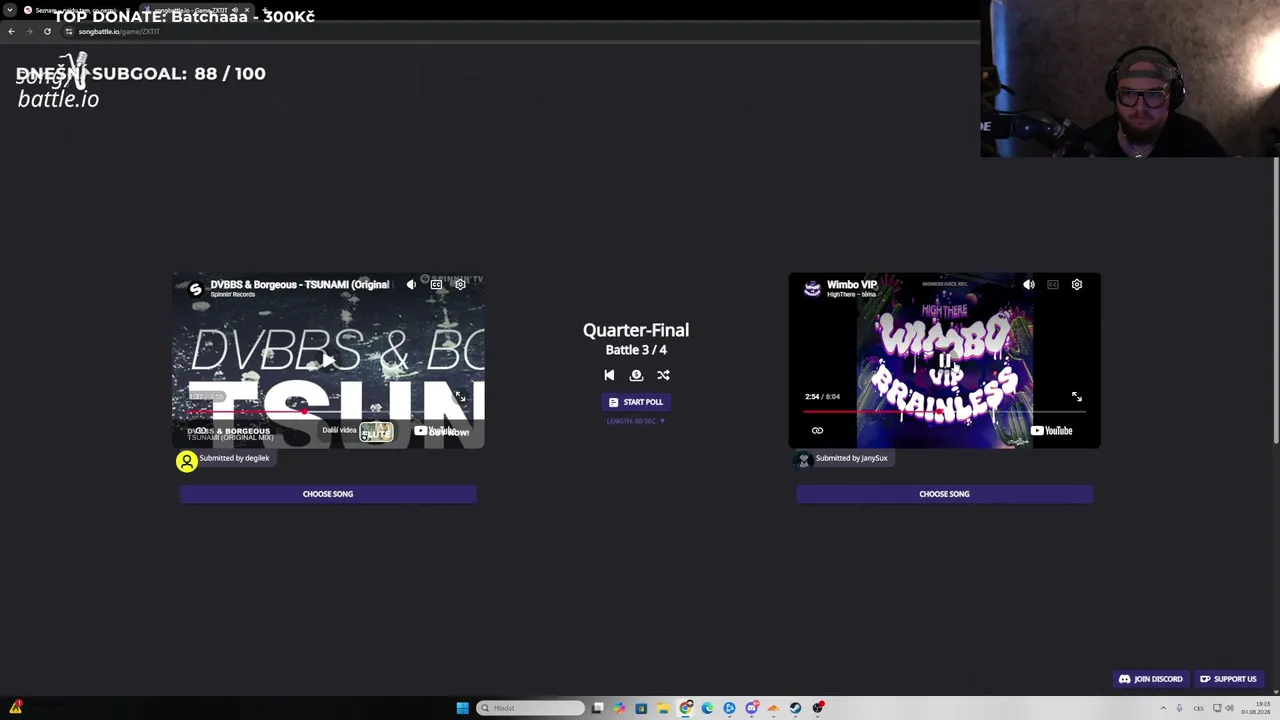Open Discord from the taskbar
1280x720 pixels.
click(751, 708)
